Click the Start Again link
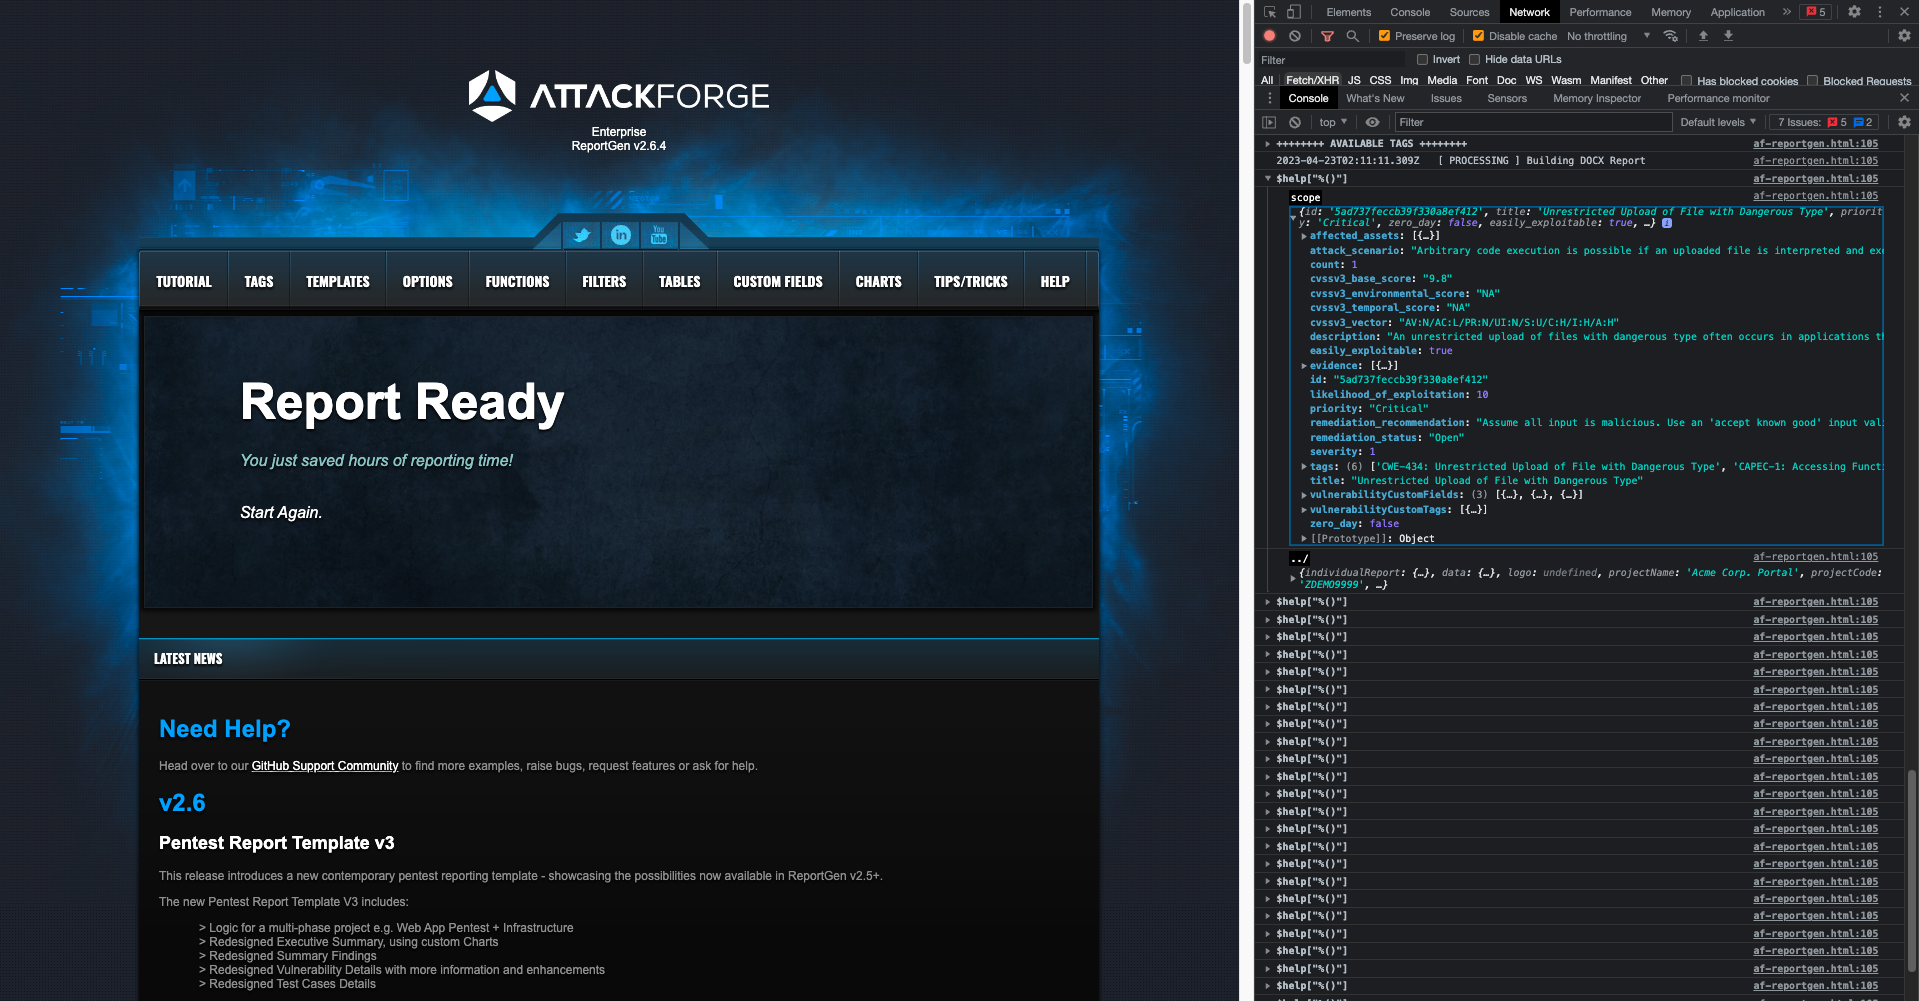 click(x=279, y=512)
